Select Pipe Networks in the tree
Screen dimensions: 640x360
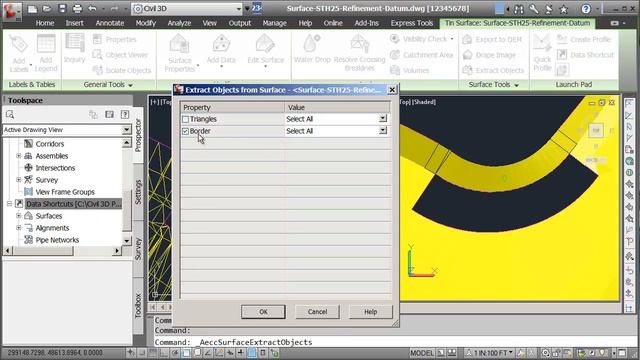[x=57, y=240]
